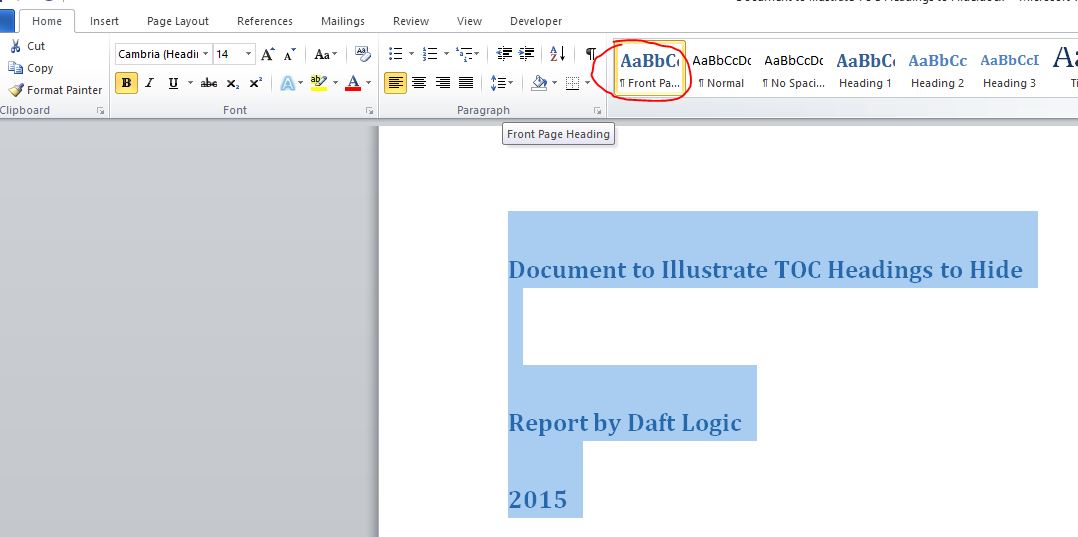The image size is (1078, 537).
Task: Apply the No Spacing style
Action: (793, 69)
